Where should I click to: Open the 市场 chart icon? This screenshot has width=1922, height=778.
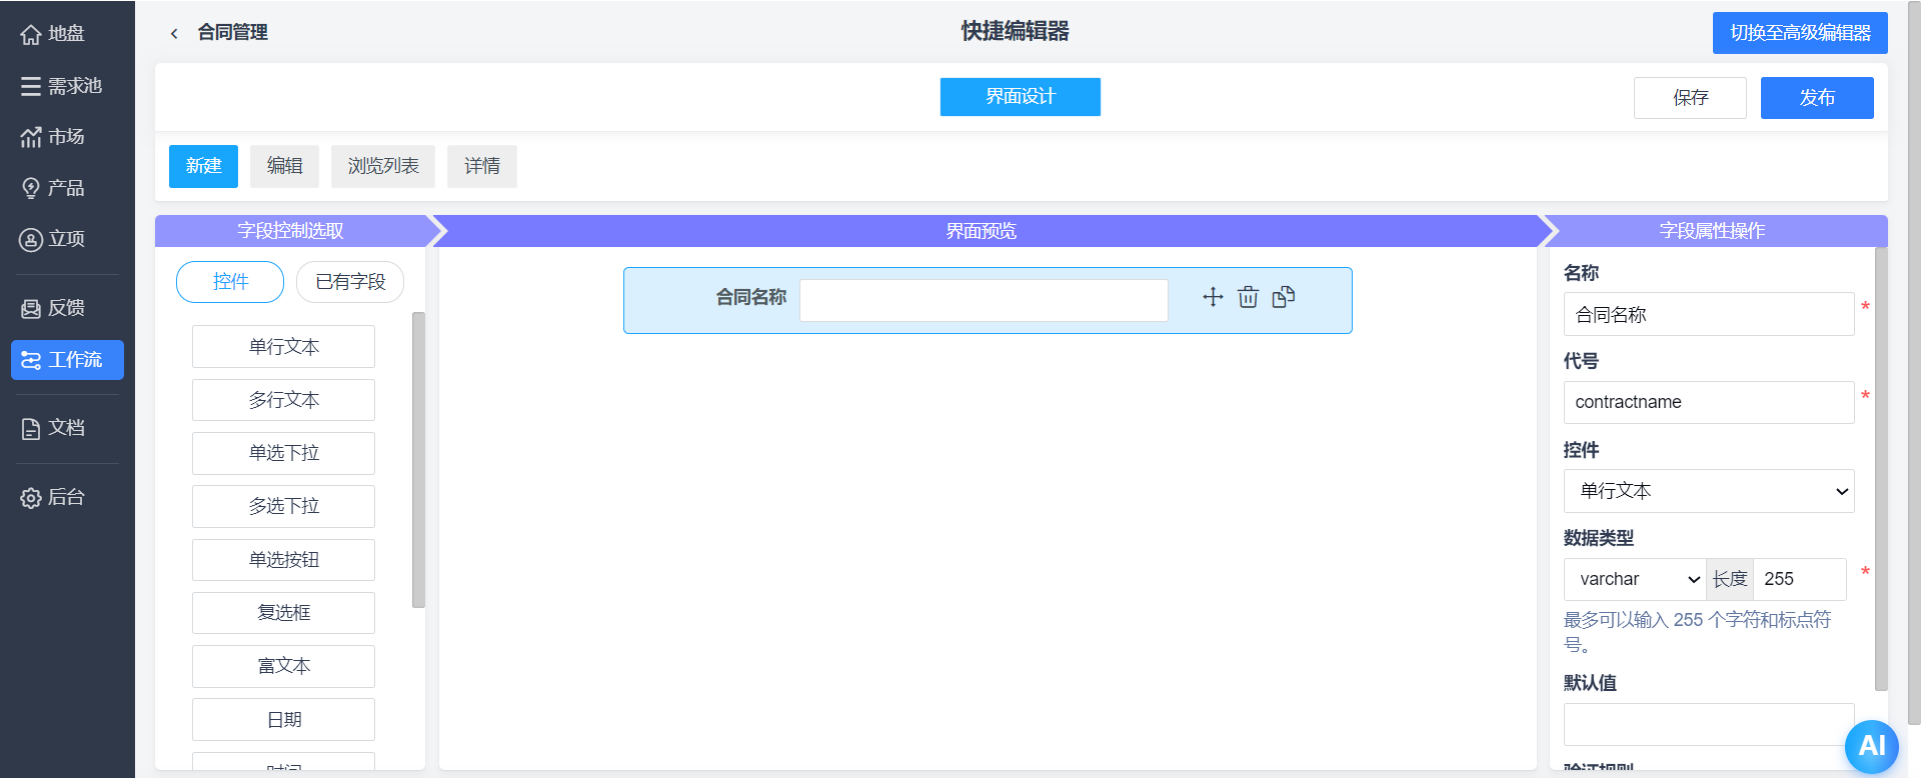(31, 137)
